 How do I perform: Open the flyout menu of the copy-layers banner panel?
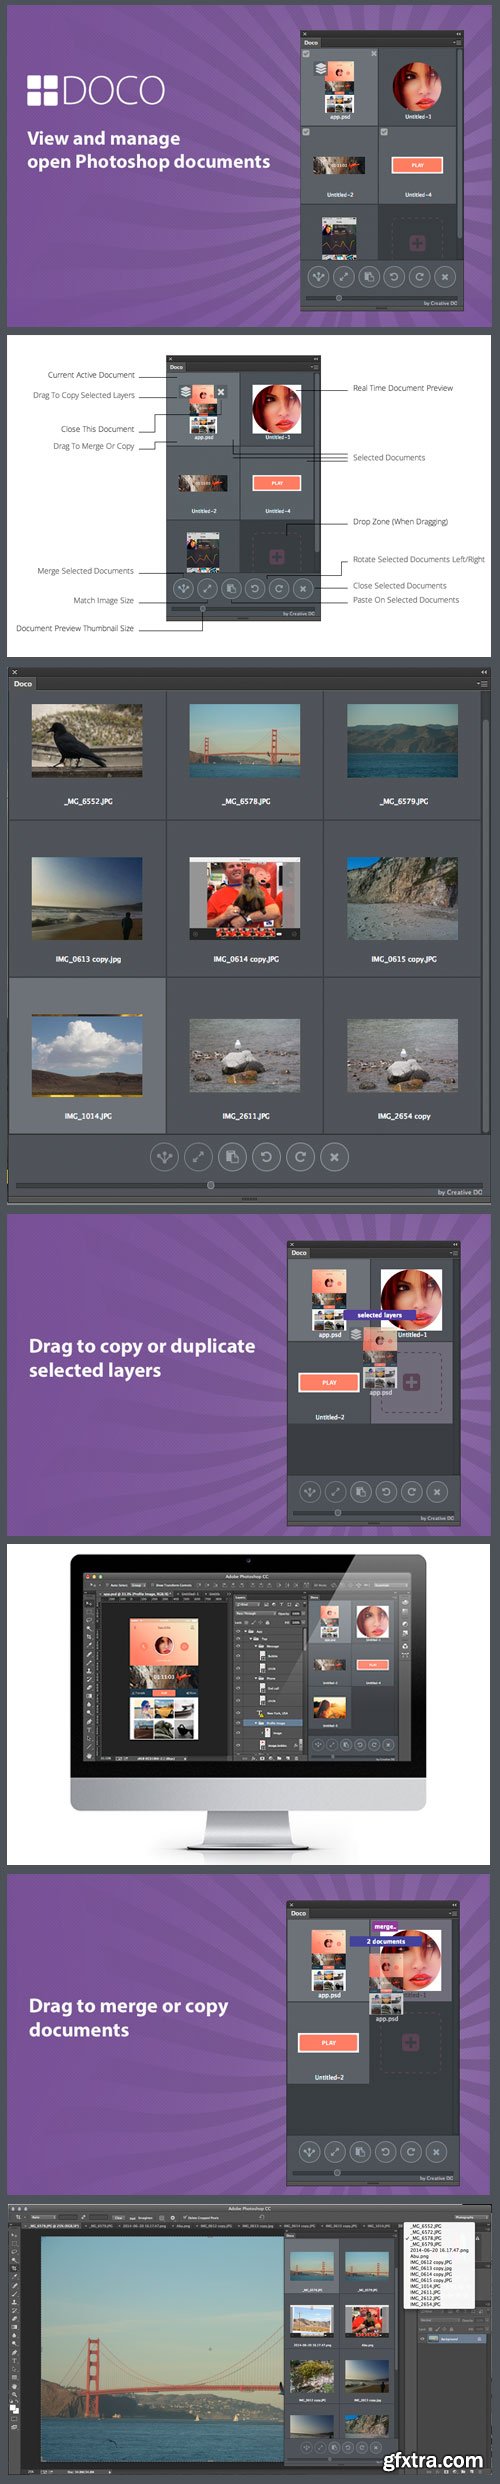tap(454, 1253)
